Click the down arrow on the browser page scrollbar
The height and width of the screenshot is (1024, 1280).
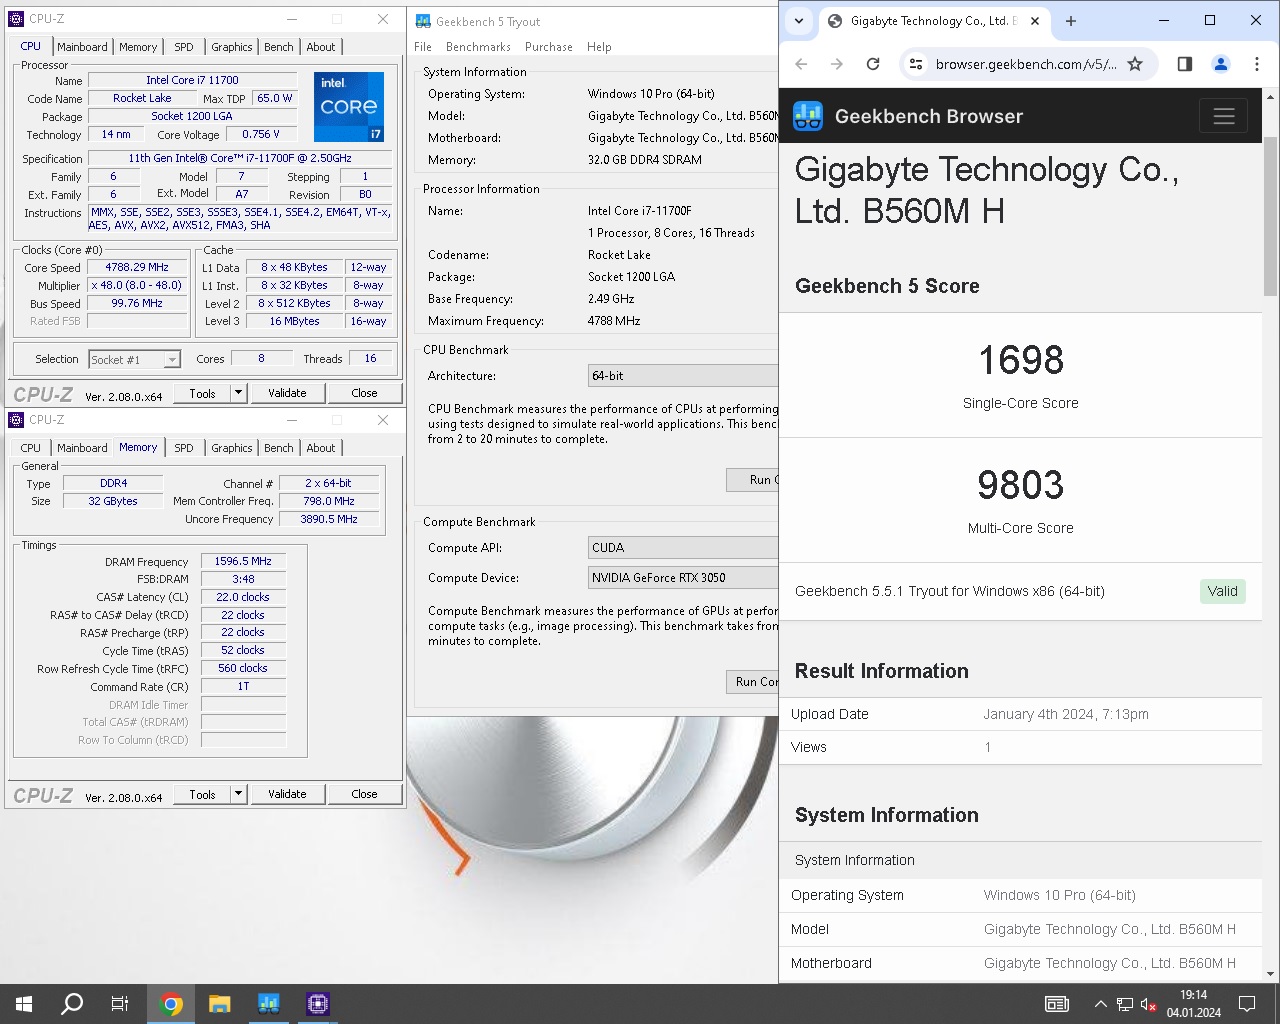(1271, 973)
